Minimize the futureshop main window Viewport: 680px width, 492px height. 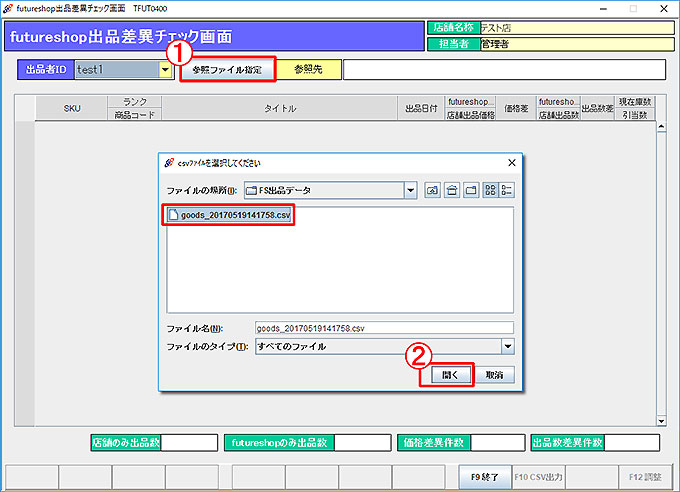[x=603, y=9]
